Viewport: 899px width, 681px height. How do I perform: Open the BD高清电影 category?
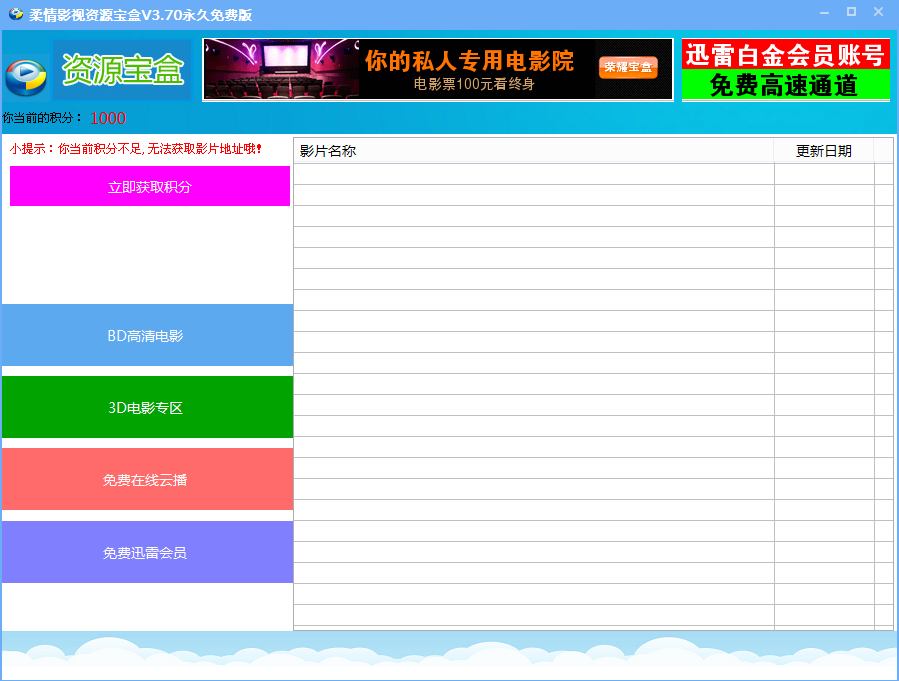point(146,335)
